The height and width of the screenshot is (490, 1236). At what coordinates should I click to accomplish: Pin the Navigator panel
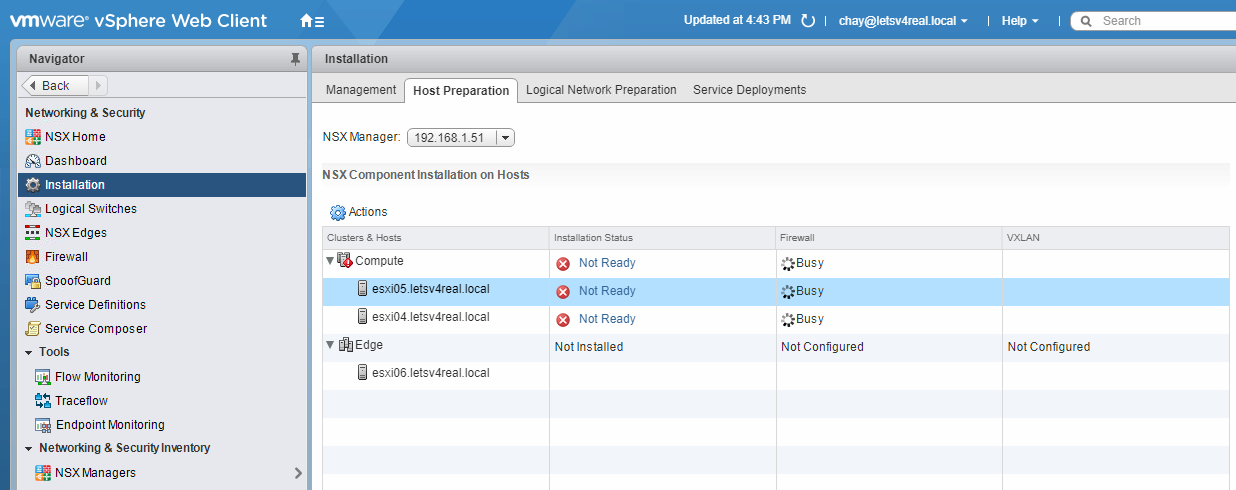(x=295, y=59)
